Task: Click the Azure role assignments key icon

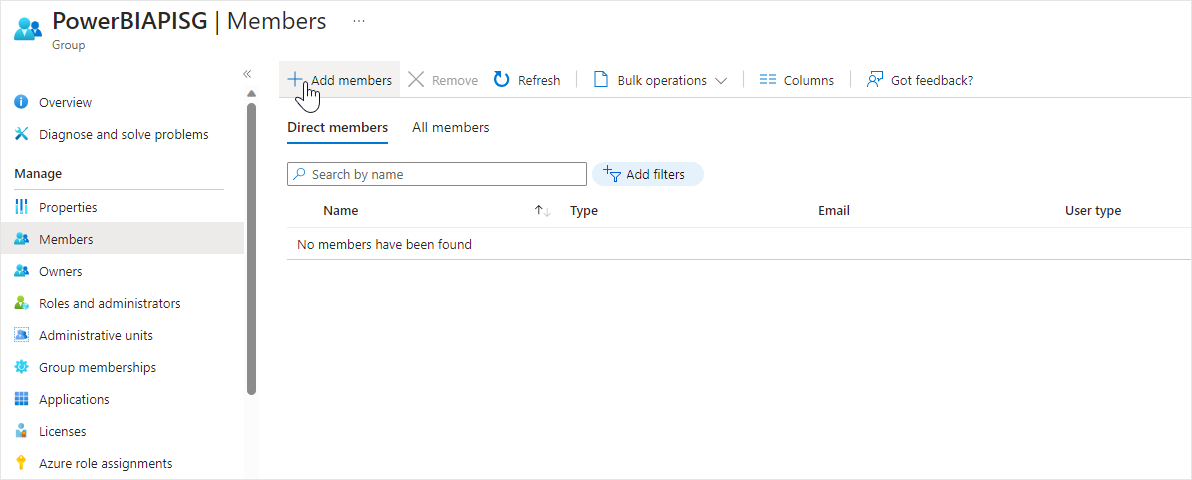Action: pyautogui.click(x=21, y=464)
